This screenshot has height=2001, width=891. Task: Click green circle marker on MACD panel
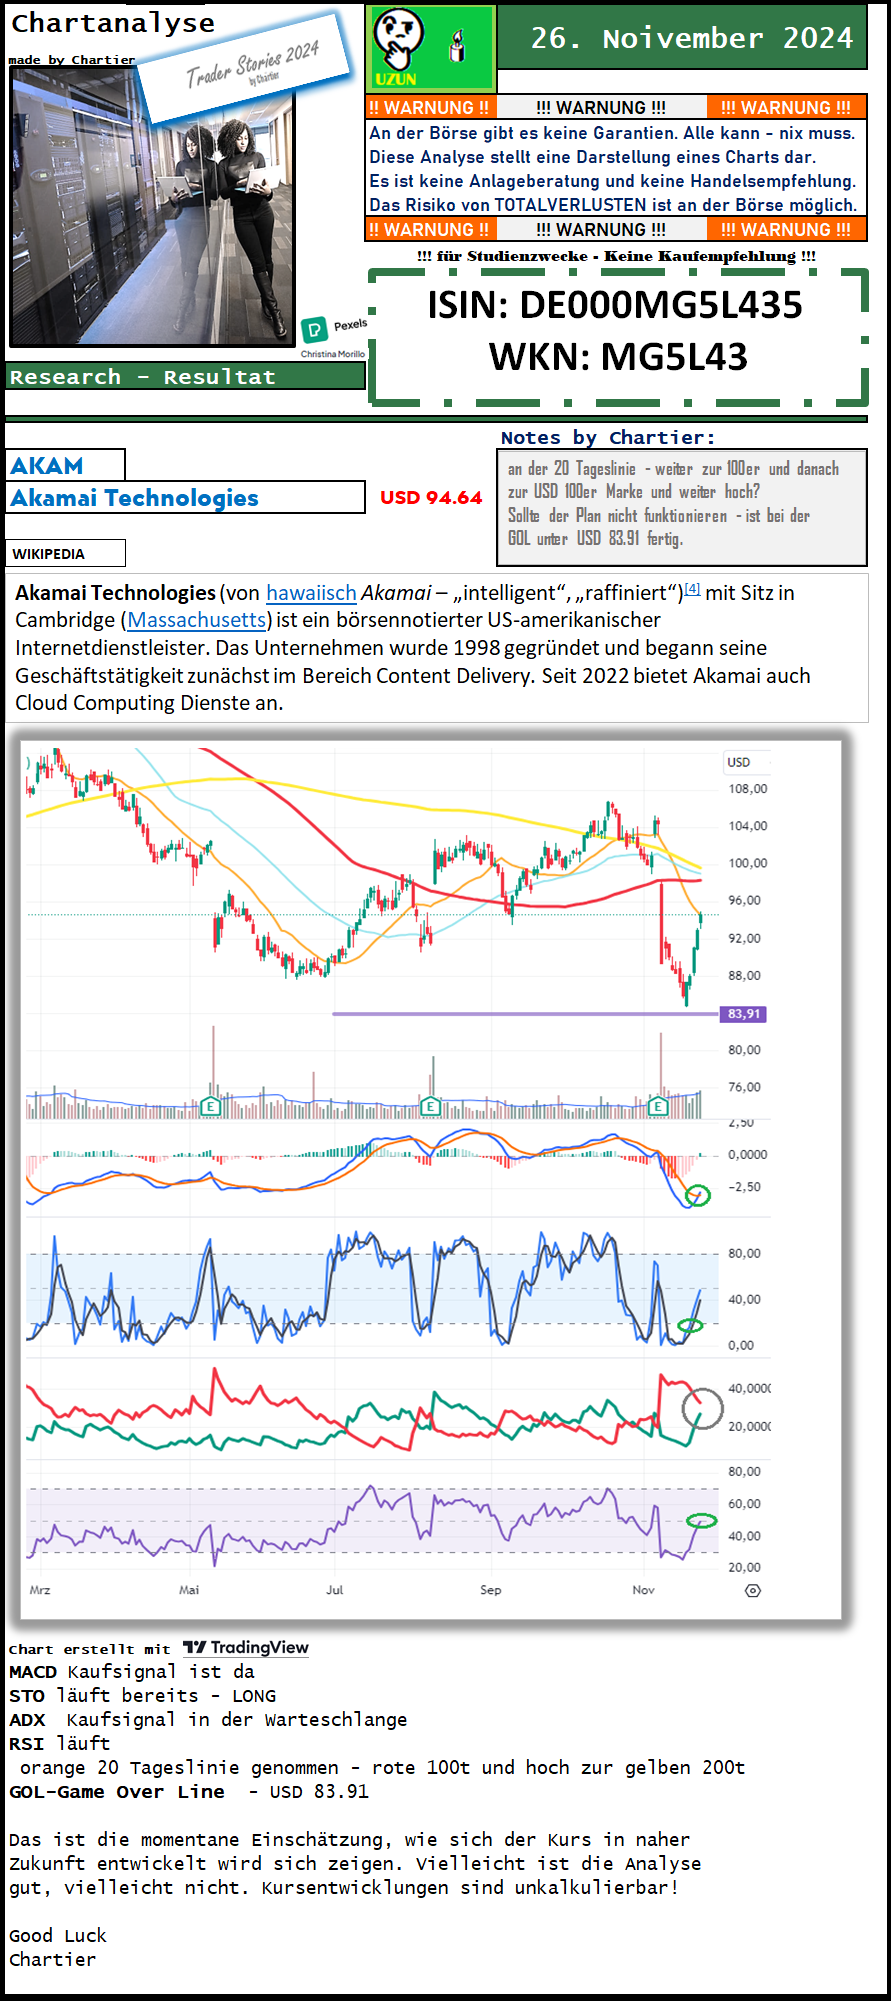tap(697, 1195)
